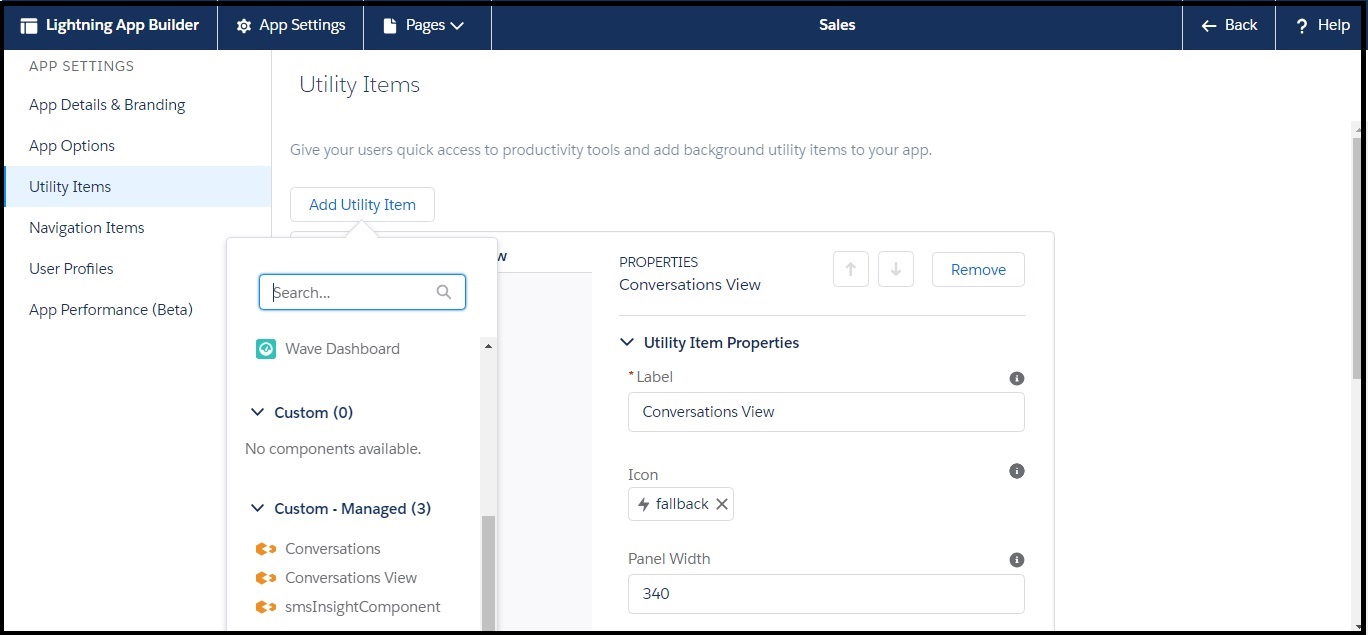Move utility item down with arrow button
The height and width of the screenshot is (635, 1368).
(896, 269)
